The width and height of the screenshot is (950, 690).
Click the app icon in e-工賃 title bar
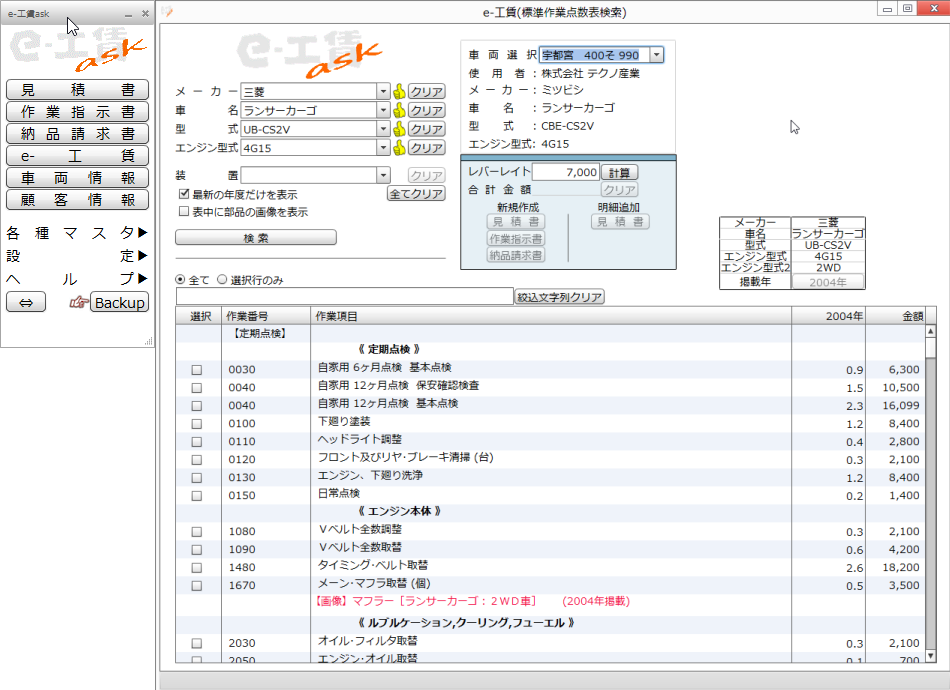167,12
